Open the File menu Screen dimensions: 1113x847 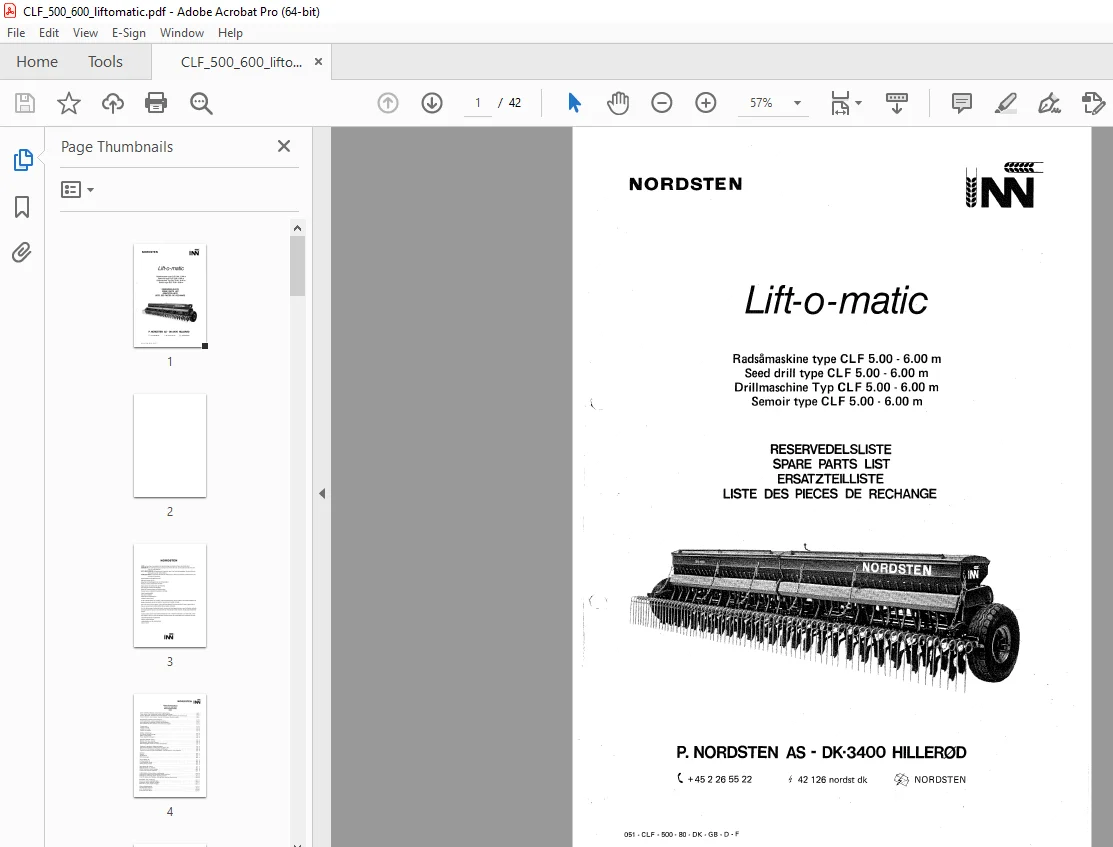click(x=16, y=33)
